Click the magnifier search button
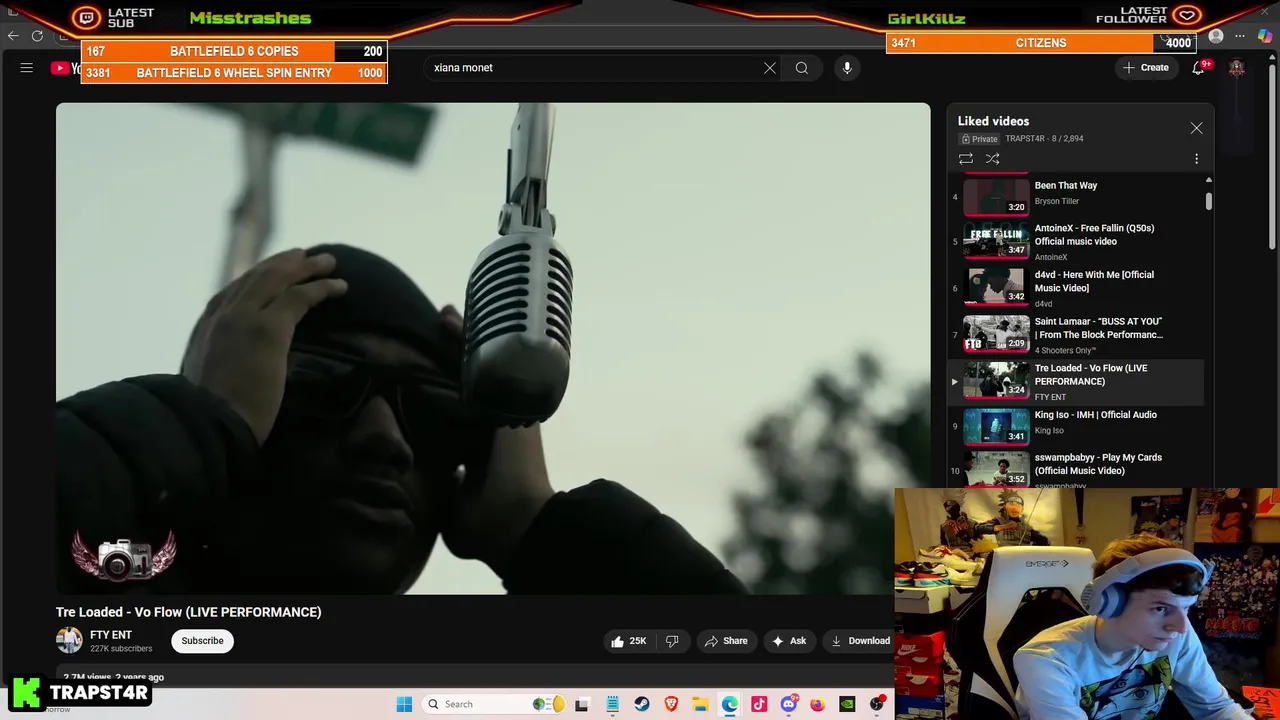The height and width of the screenshot is (720, 1280). click(x=802, y=68)
